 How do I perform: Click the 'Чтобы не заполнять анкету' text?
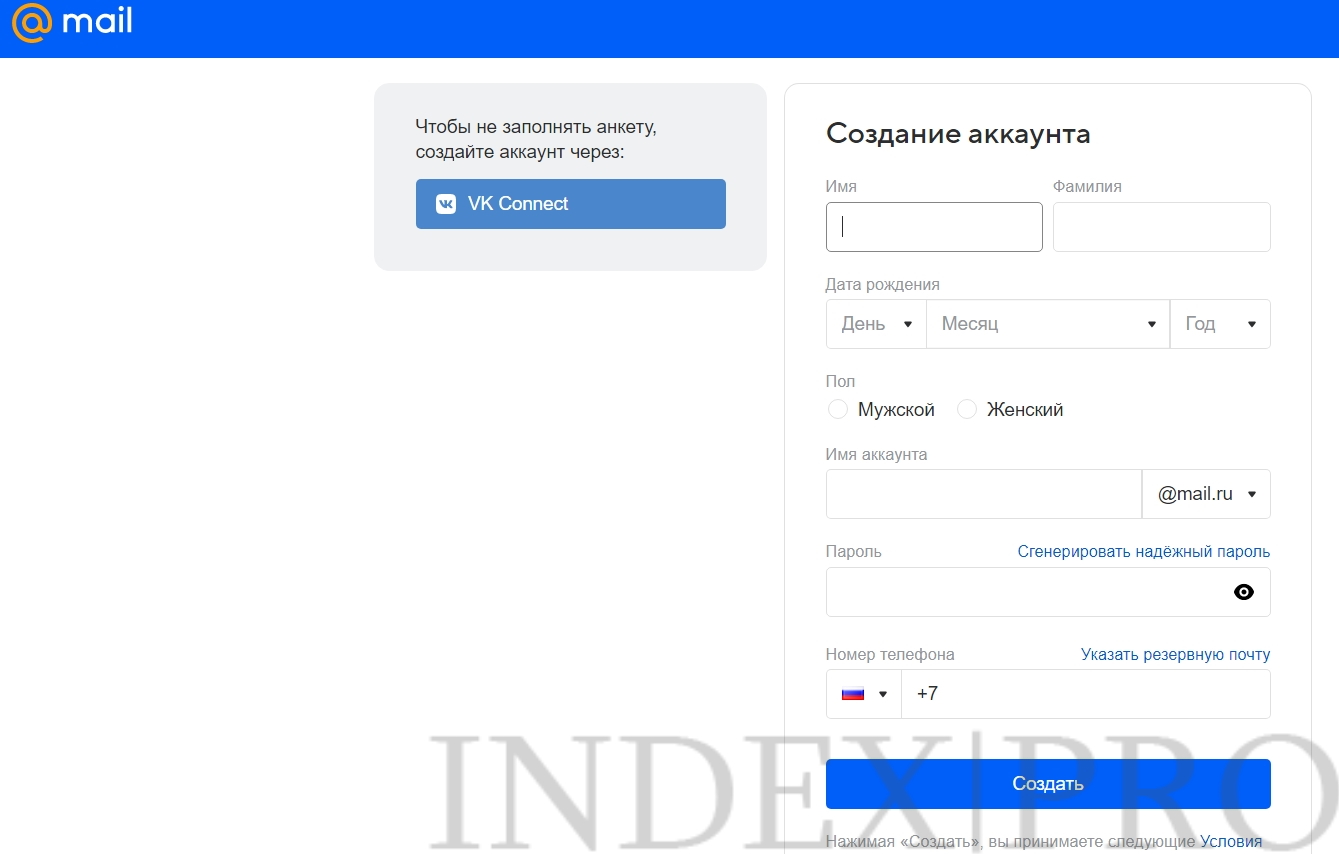pyautogui.click(x=536, y=127)
